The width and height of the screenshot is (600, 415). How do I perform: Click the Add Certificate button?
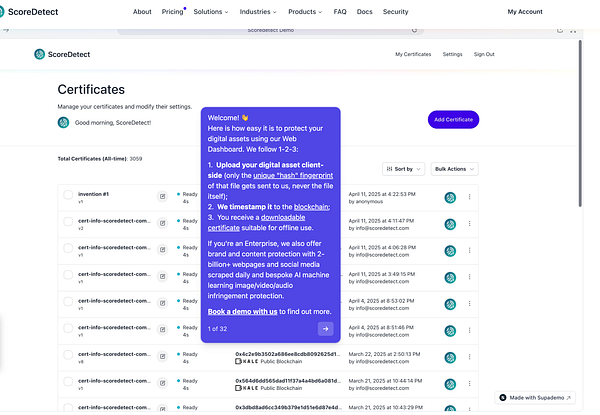(453, 120)
